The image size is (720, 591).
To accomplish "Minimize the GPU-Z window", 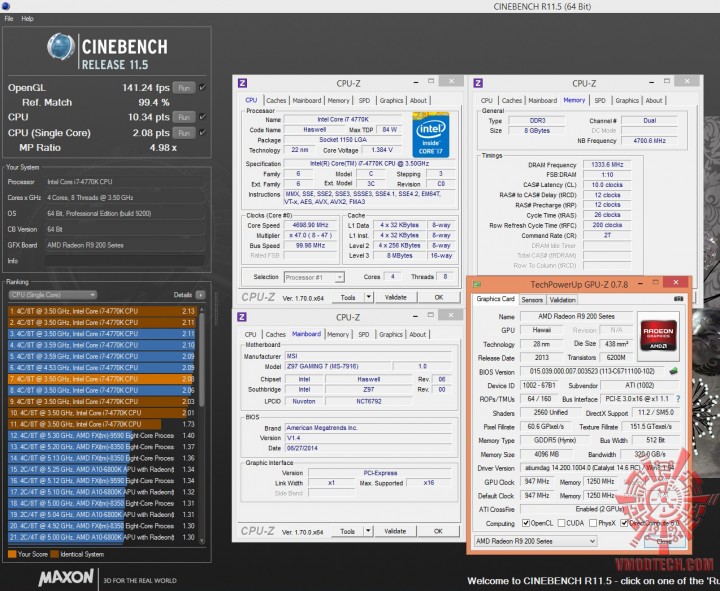I will tap(641, 282).
